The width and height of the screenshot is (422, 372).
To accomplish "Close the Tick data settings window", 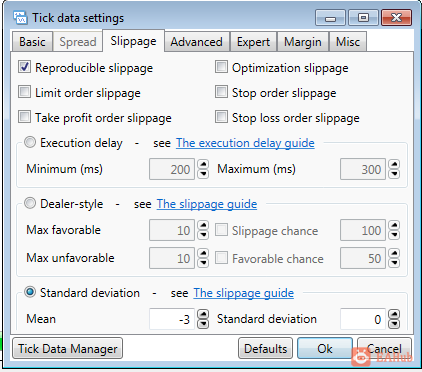I will (396, 18).
